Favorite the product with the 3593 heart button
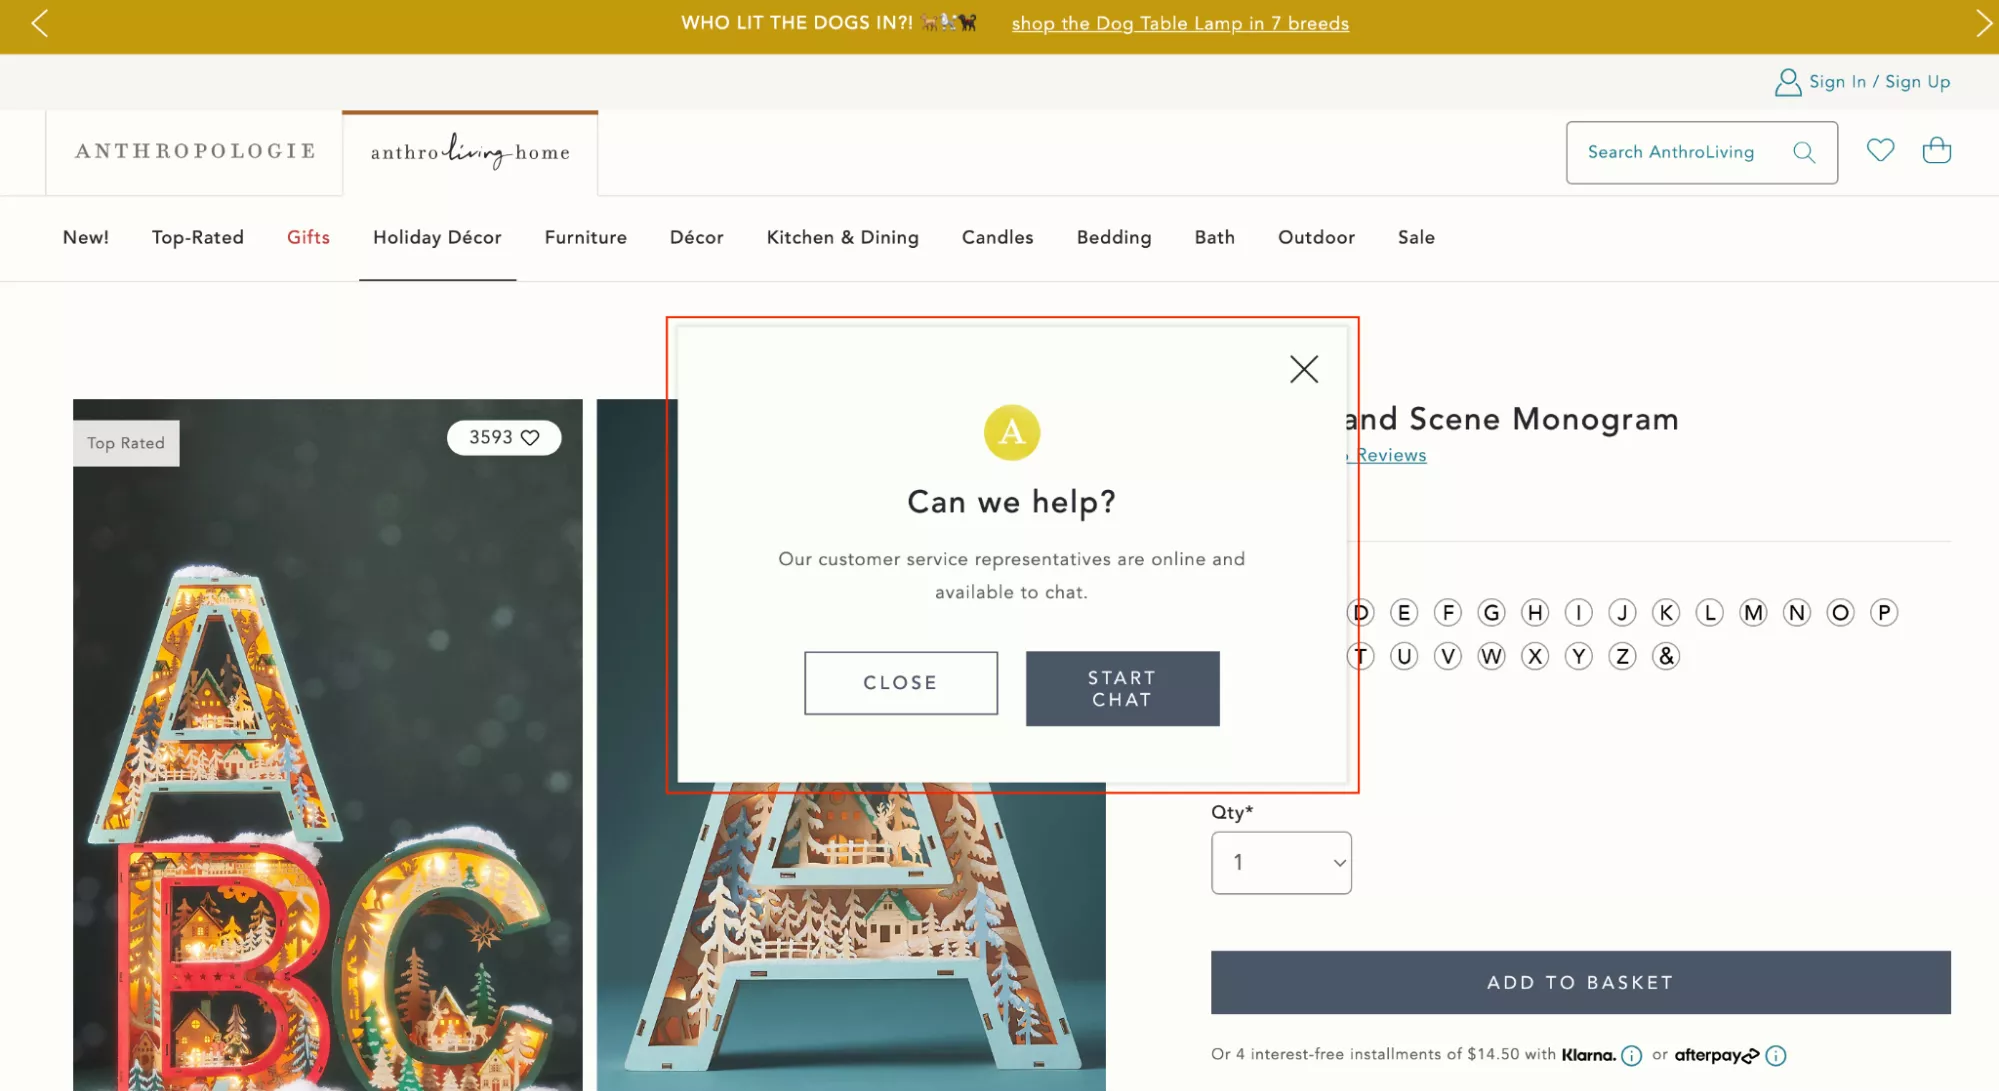This screenshot has width=1999, height=1092. pos(504,437)
